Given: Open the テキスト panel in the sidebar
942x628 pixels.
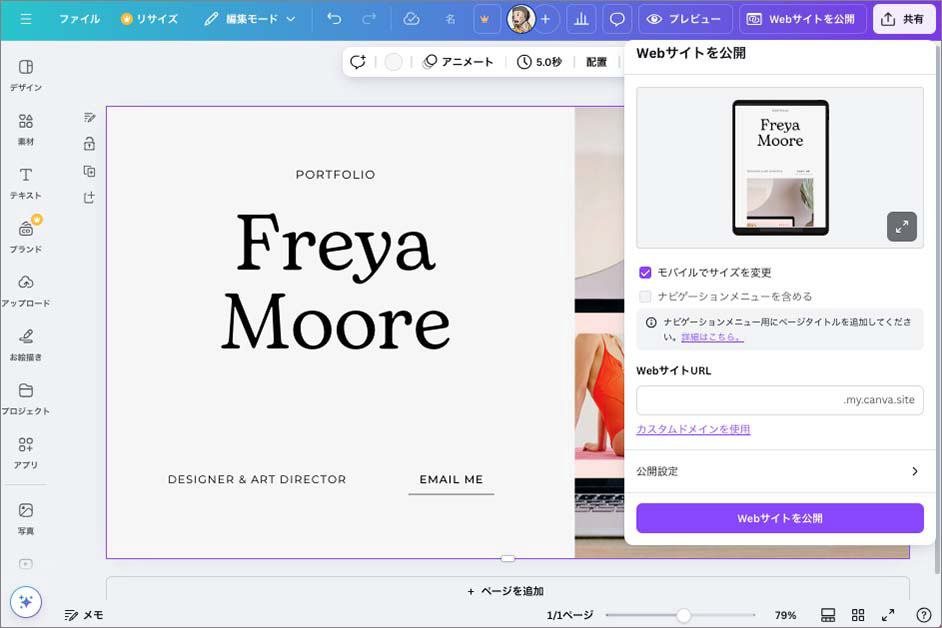Looking at the screenshot, I should tap(25, 182).
